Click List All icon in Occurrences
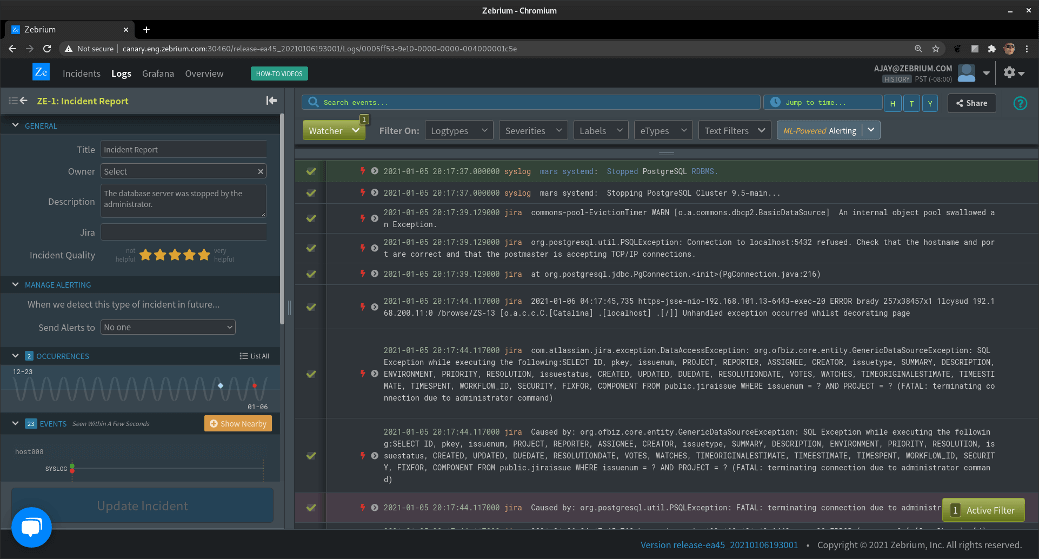This screenshot has width=1039, height=560. (254, 356)
